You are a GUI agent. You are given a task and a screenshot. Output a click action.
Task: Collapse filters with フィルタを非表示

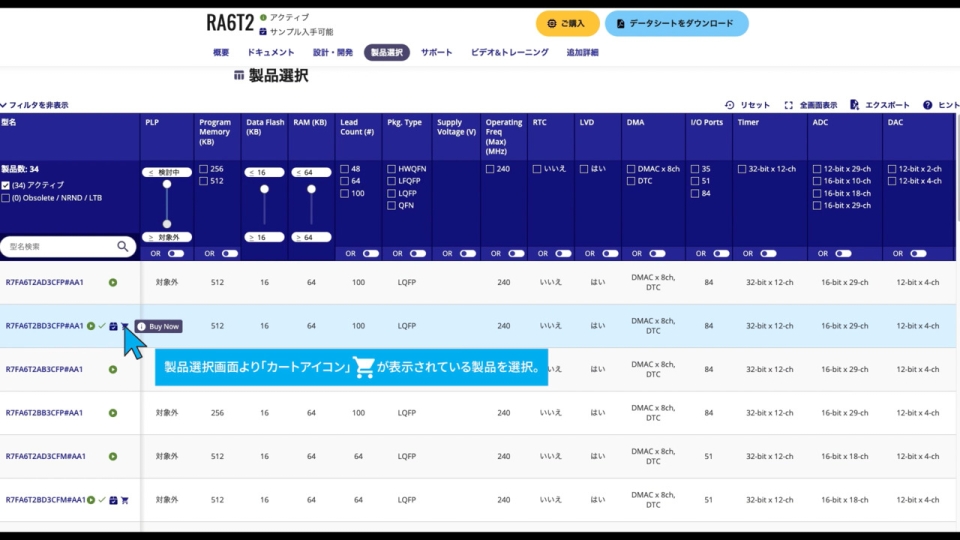pyautogui.click(x=35, y=105)
